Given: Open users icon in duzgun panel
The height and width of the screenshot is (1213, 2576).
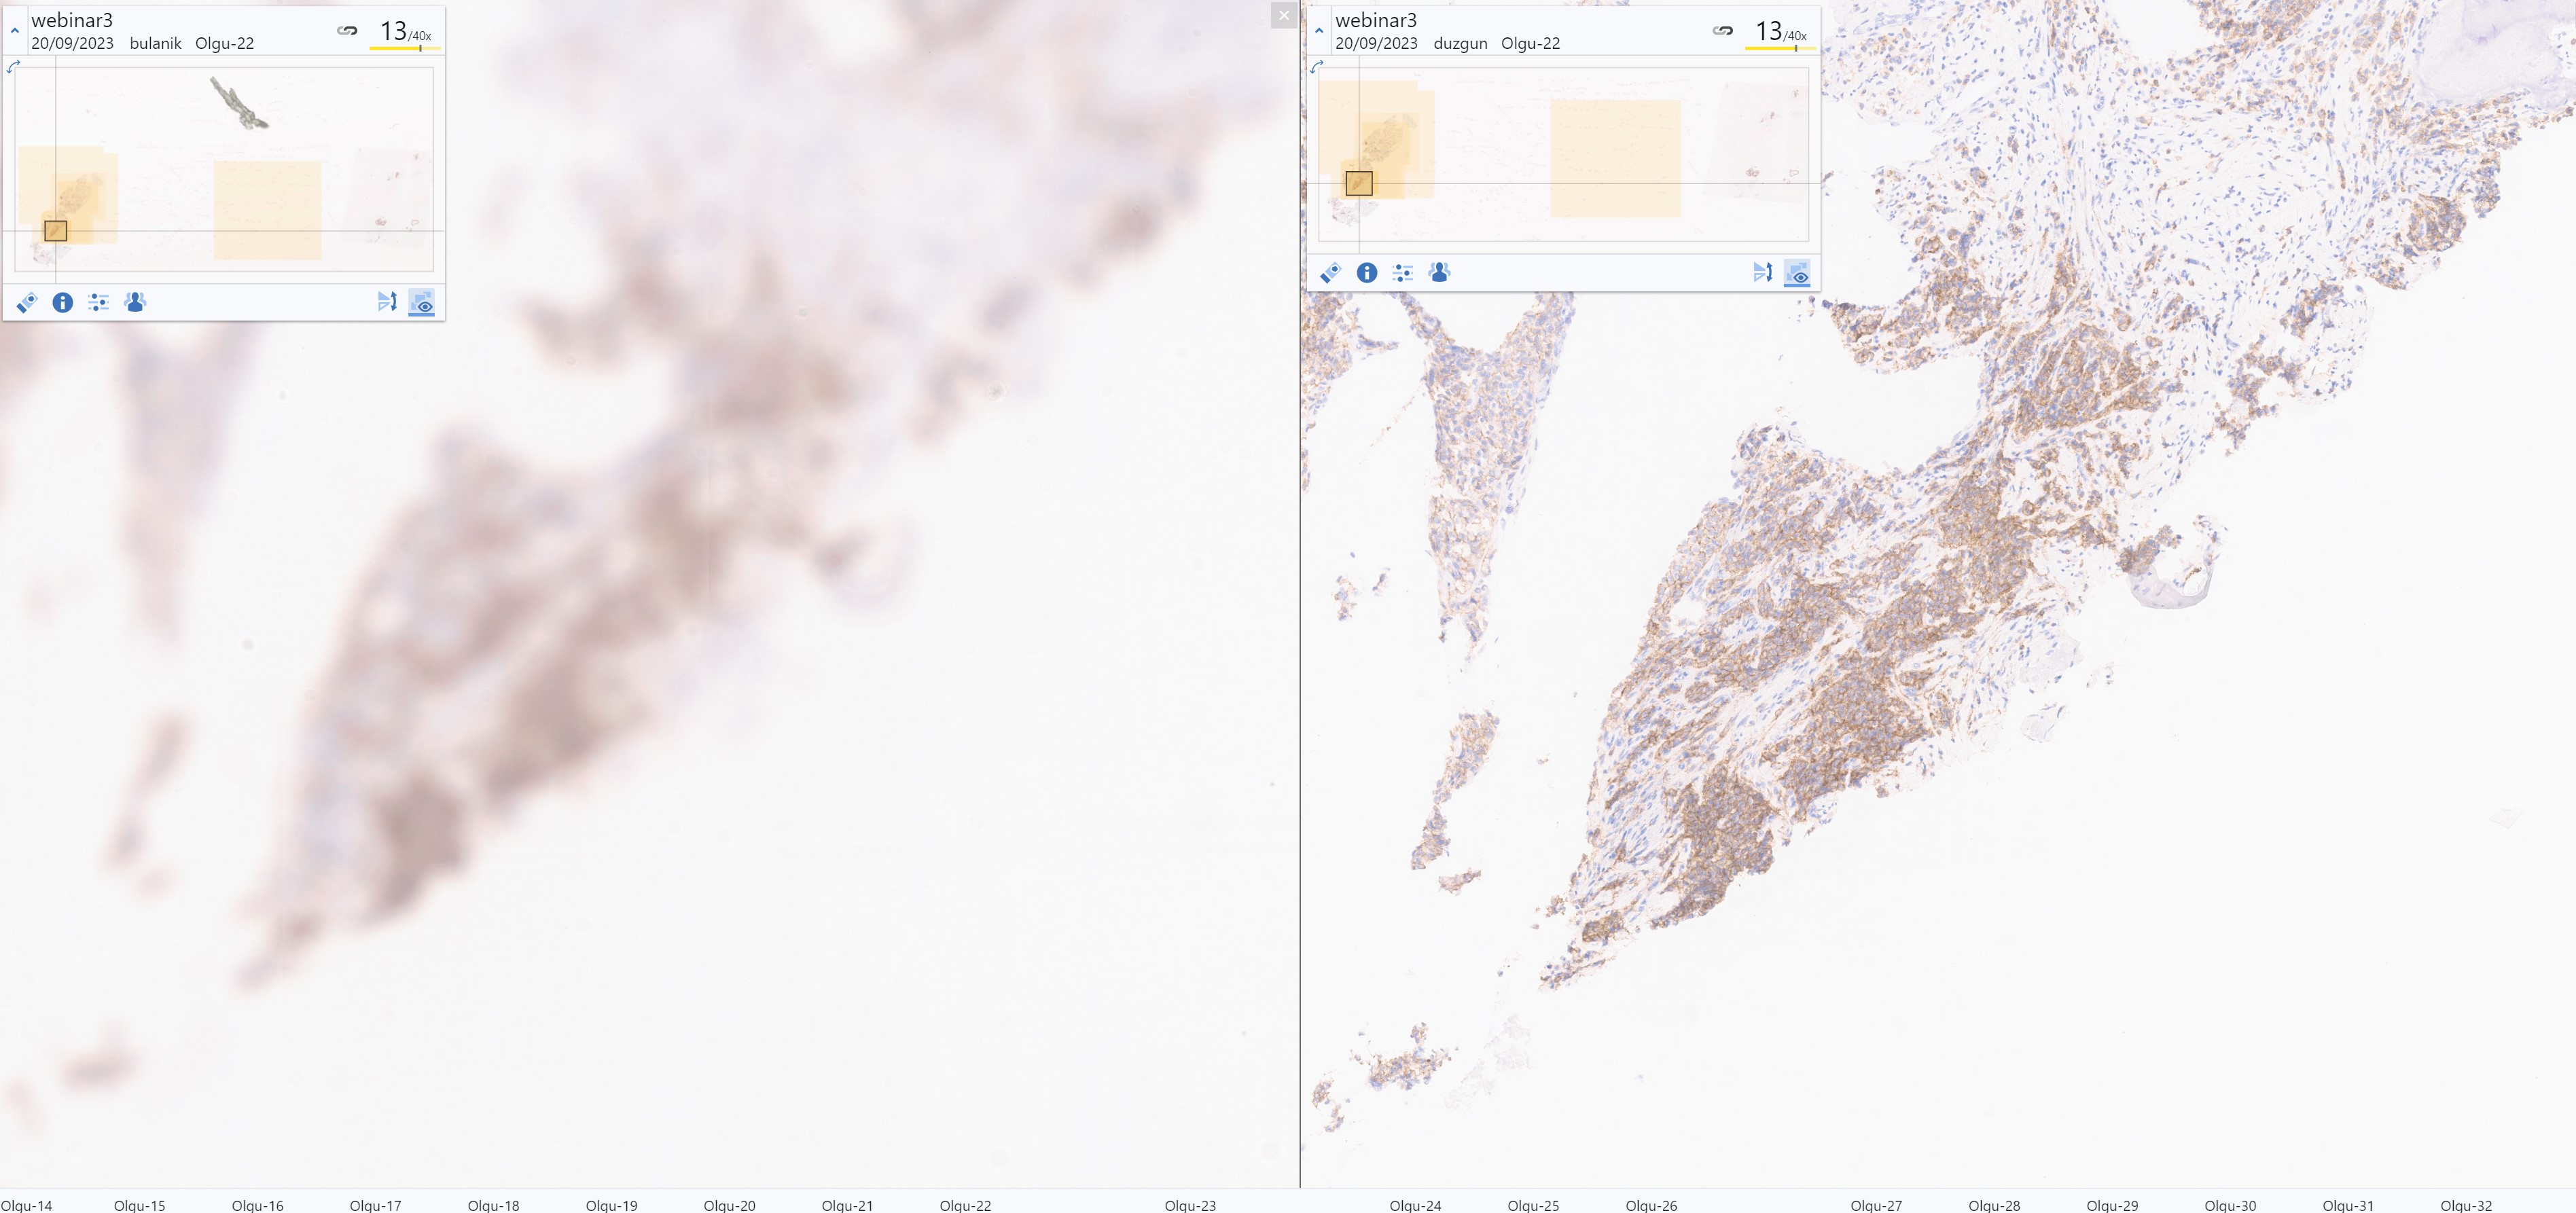Looking at the screenshot, I should [1439, 272].
